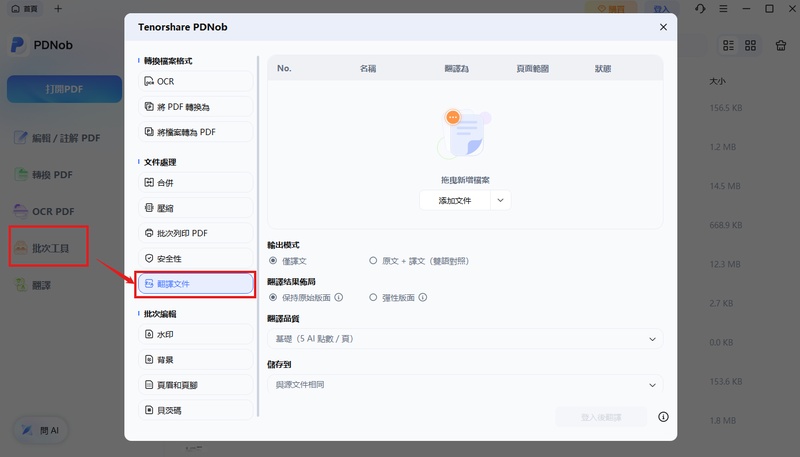Screen dimensions: 800x457
Task: Click the purchase button in title bar
Action: (x=611, y=9)
